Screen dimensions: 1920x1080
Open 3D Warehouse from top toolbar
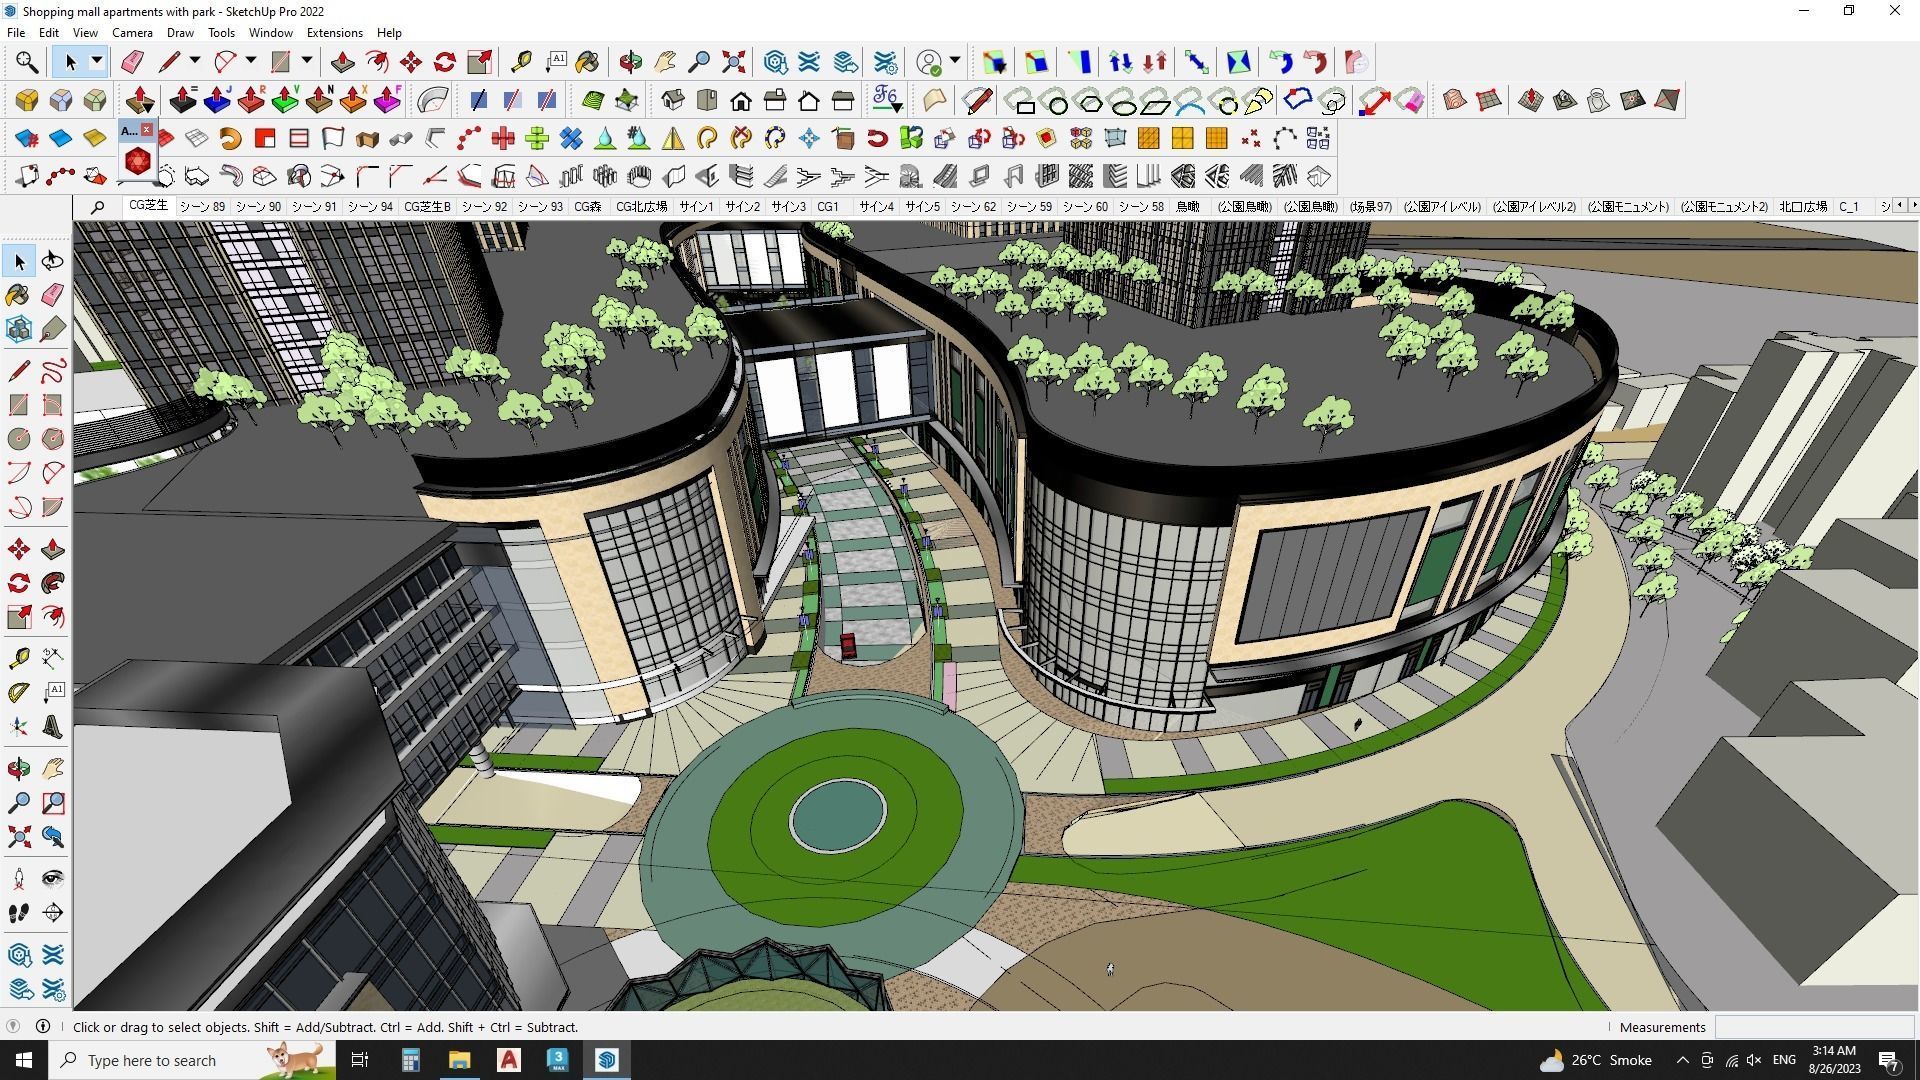pos(775,62)
